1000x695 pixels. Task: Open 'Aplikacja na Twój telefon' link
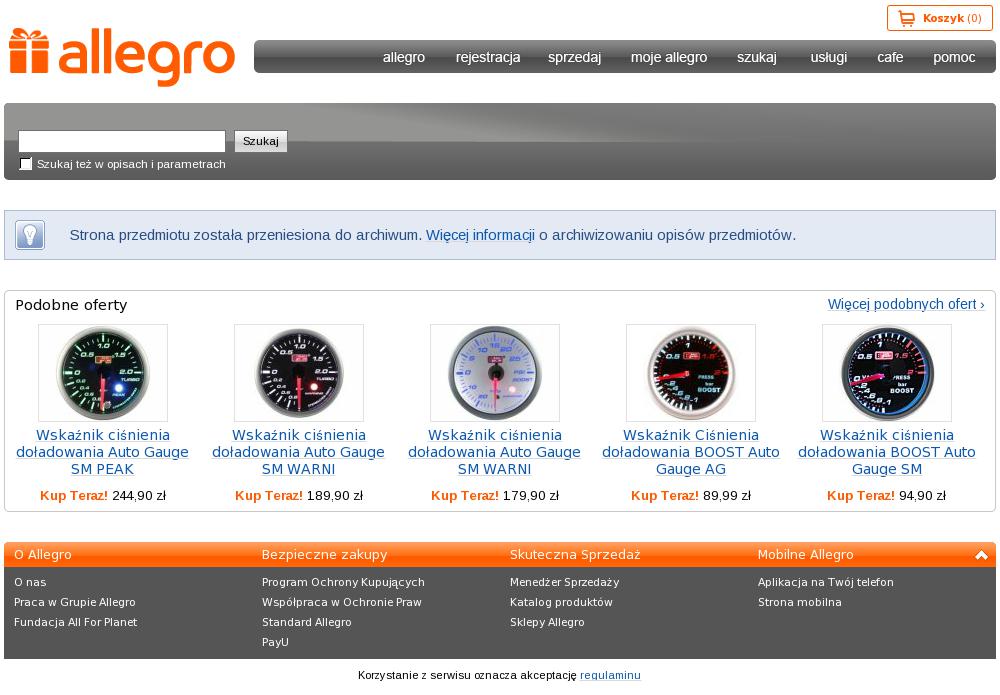[x=826, y=582]
